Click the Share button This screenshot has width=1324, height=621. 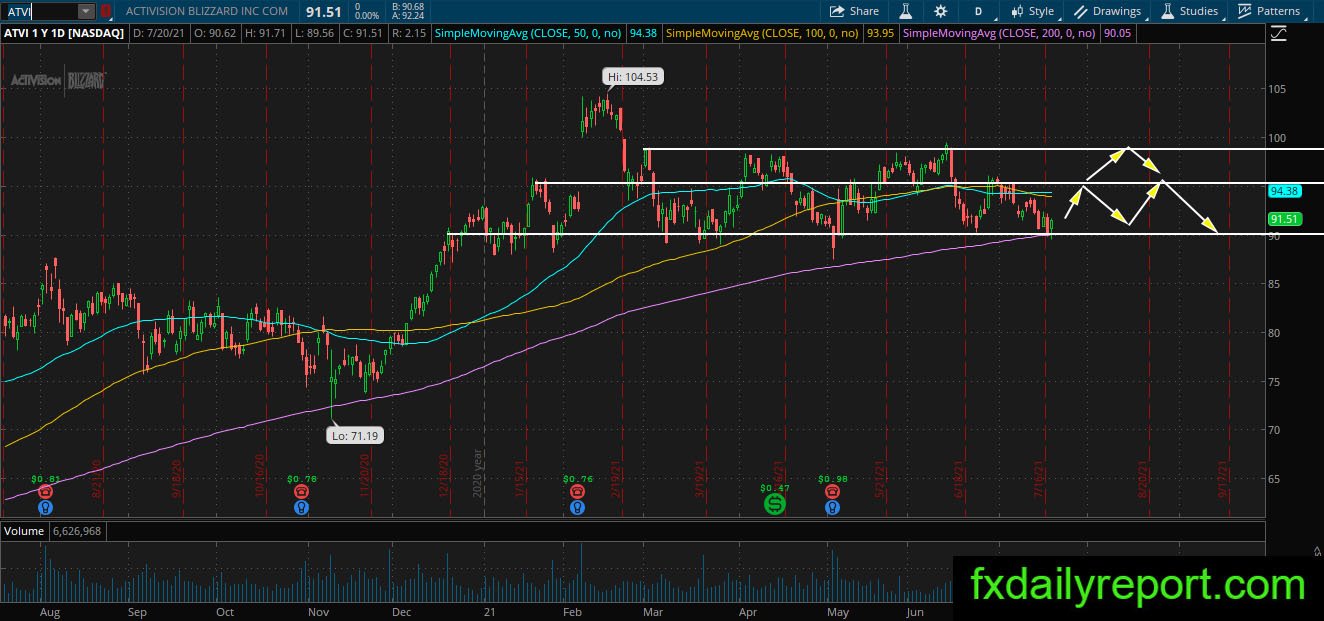[x=856, y=11]
